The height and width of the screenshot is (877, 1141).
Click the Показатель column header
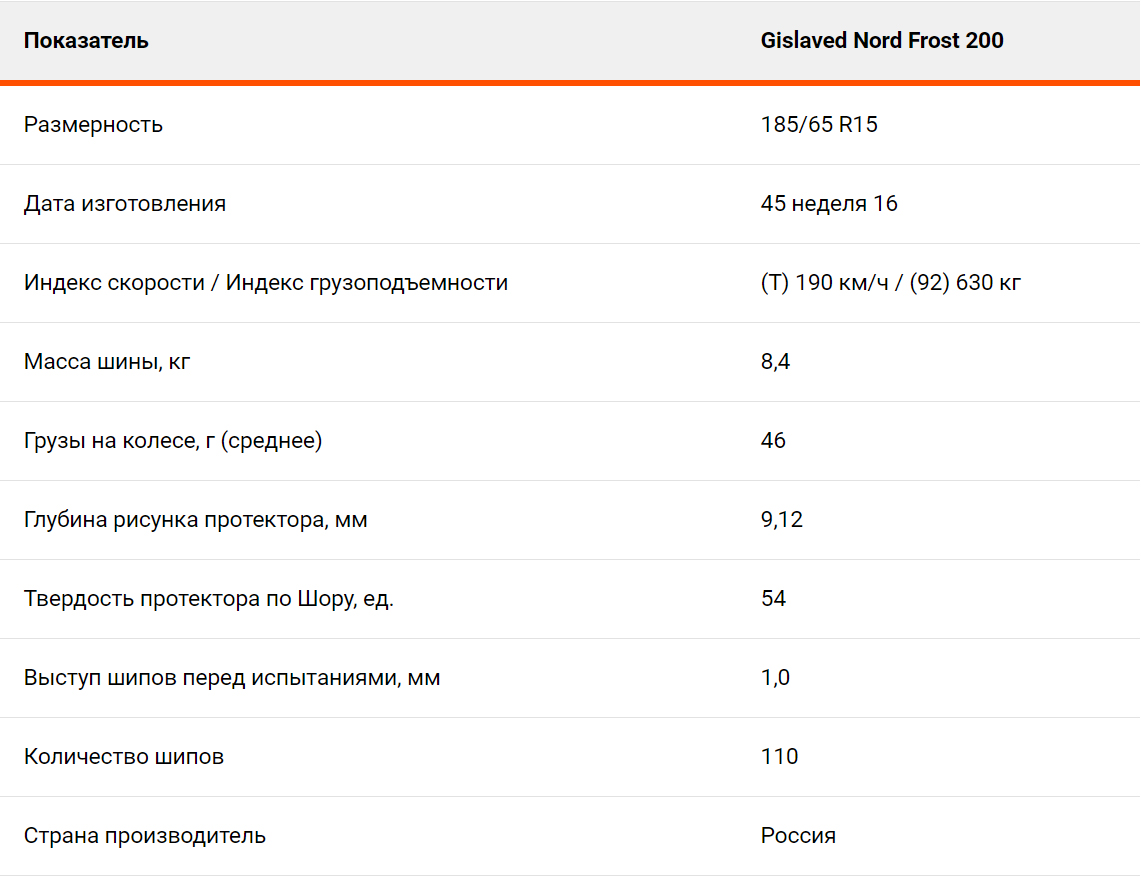86,41
